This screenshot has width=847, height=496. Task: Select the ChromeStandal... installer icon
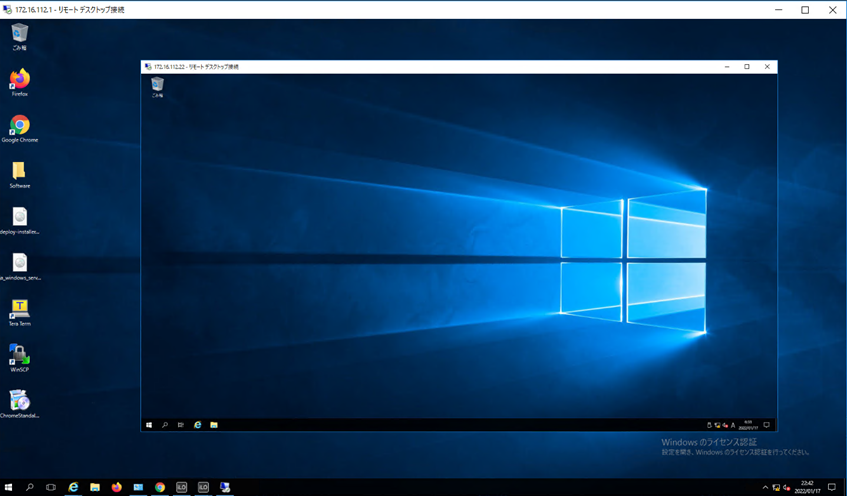click(19, 404)
